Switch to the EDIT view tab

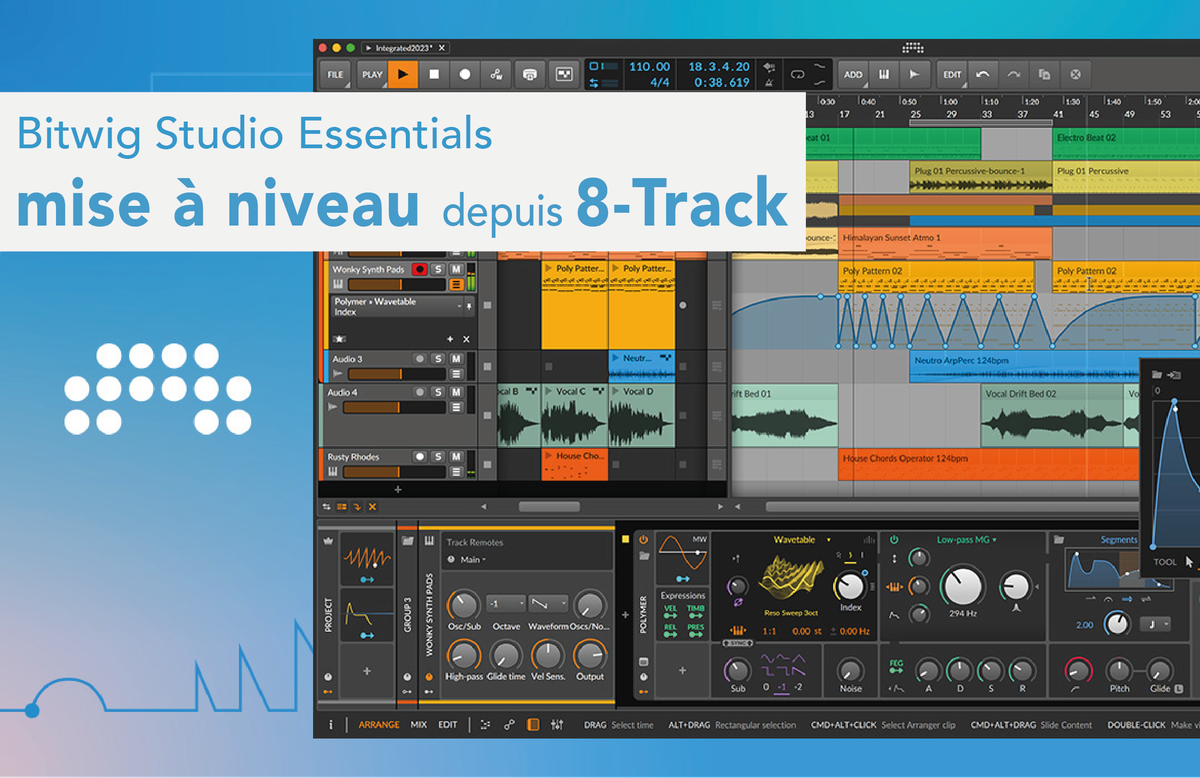[447, 725]
